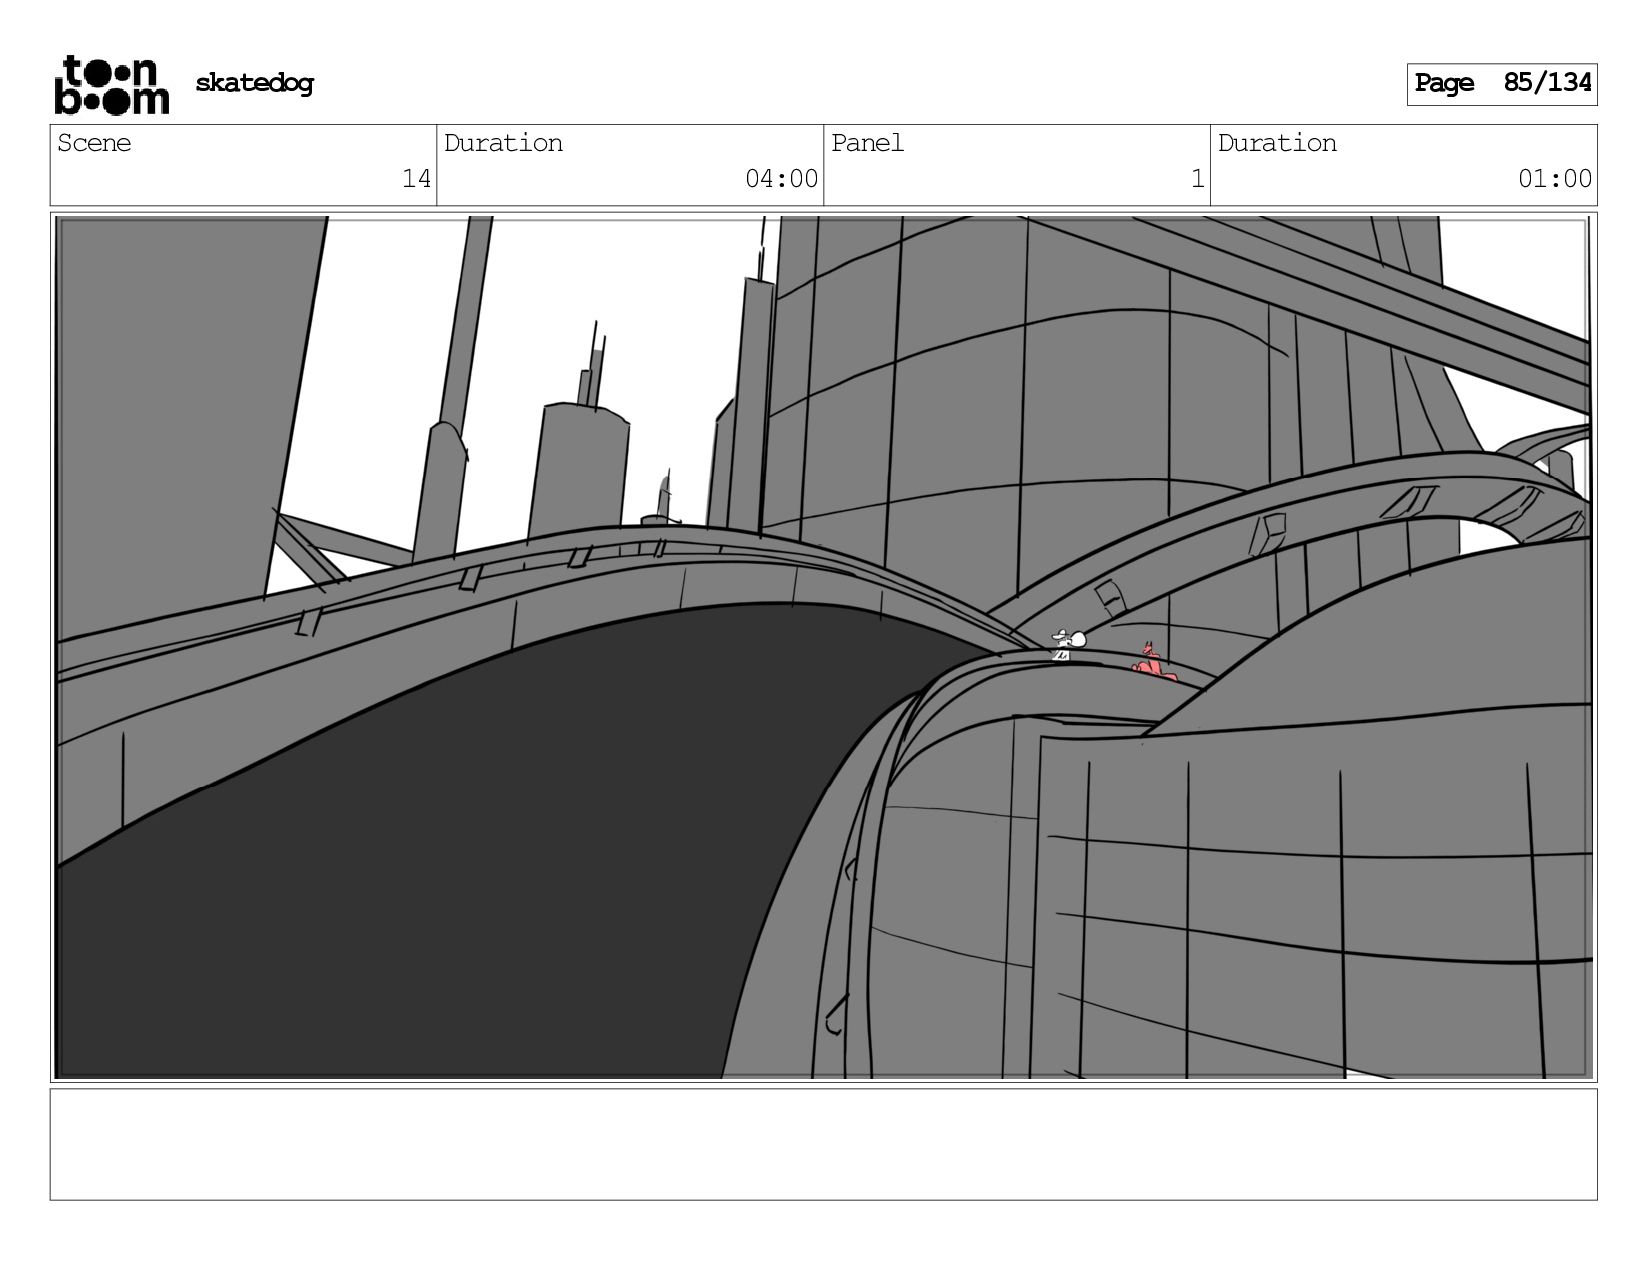Click the empty notes box below the panel
This screenshot has width=1650, height=1275.
[823, 1144]
